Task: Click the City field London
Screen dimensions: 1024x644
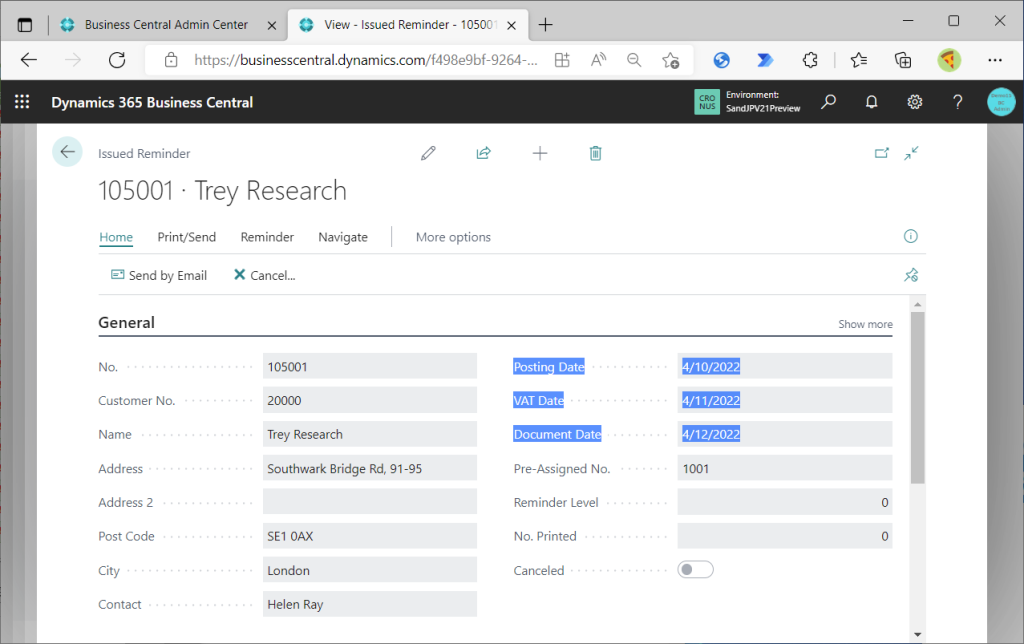Action: pos(370,570)
